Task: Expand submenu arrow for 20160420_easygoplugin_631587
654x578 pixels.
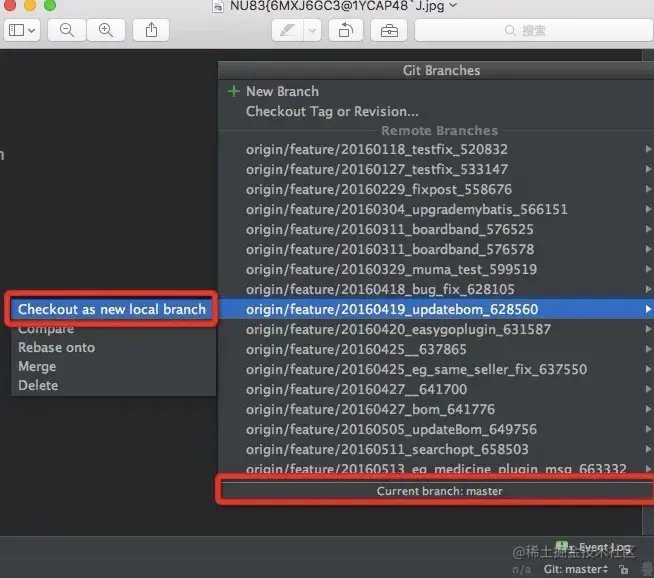Action: point(648,329)
